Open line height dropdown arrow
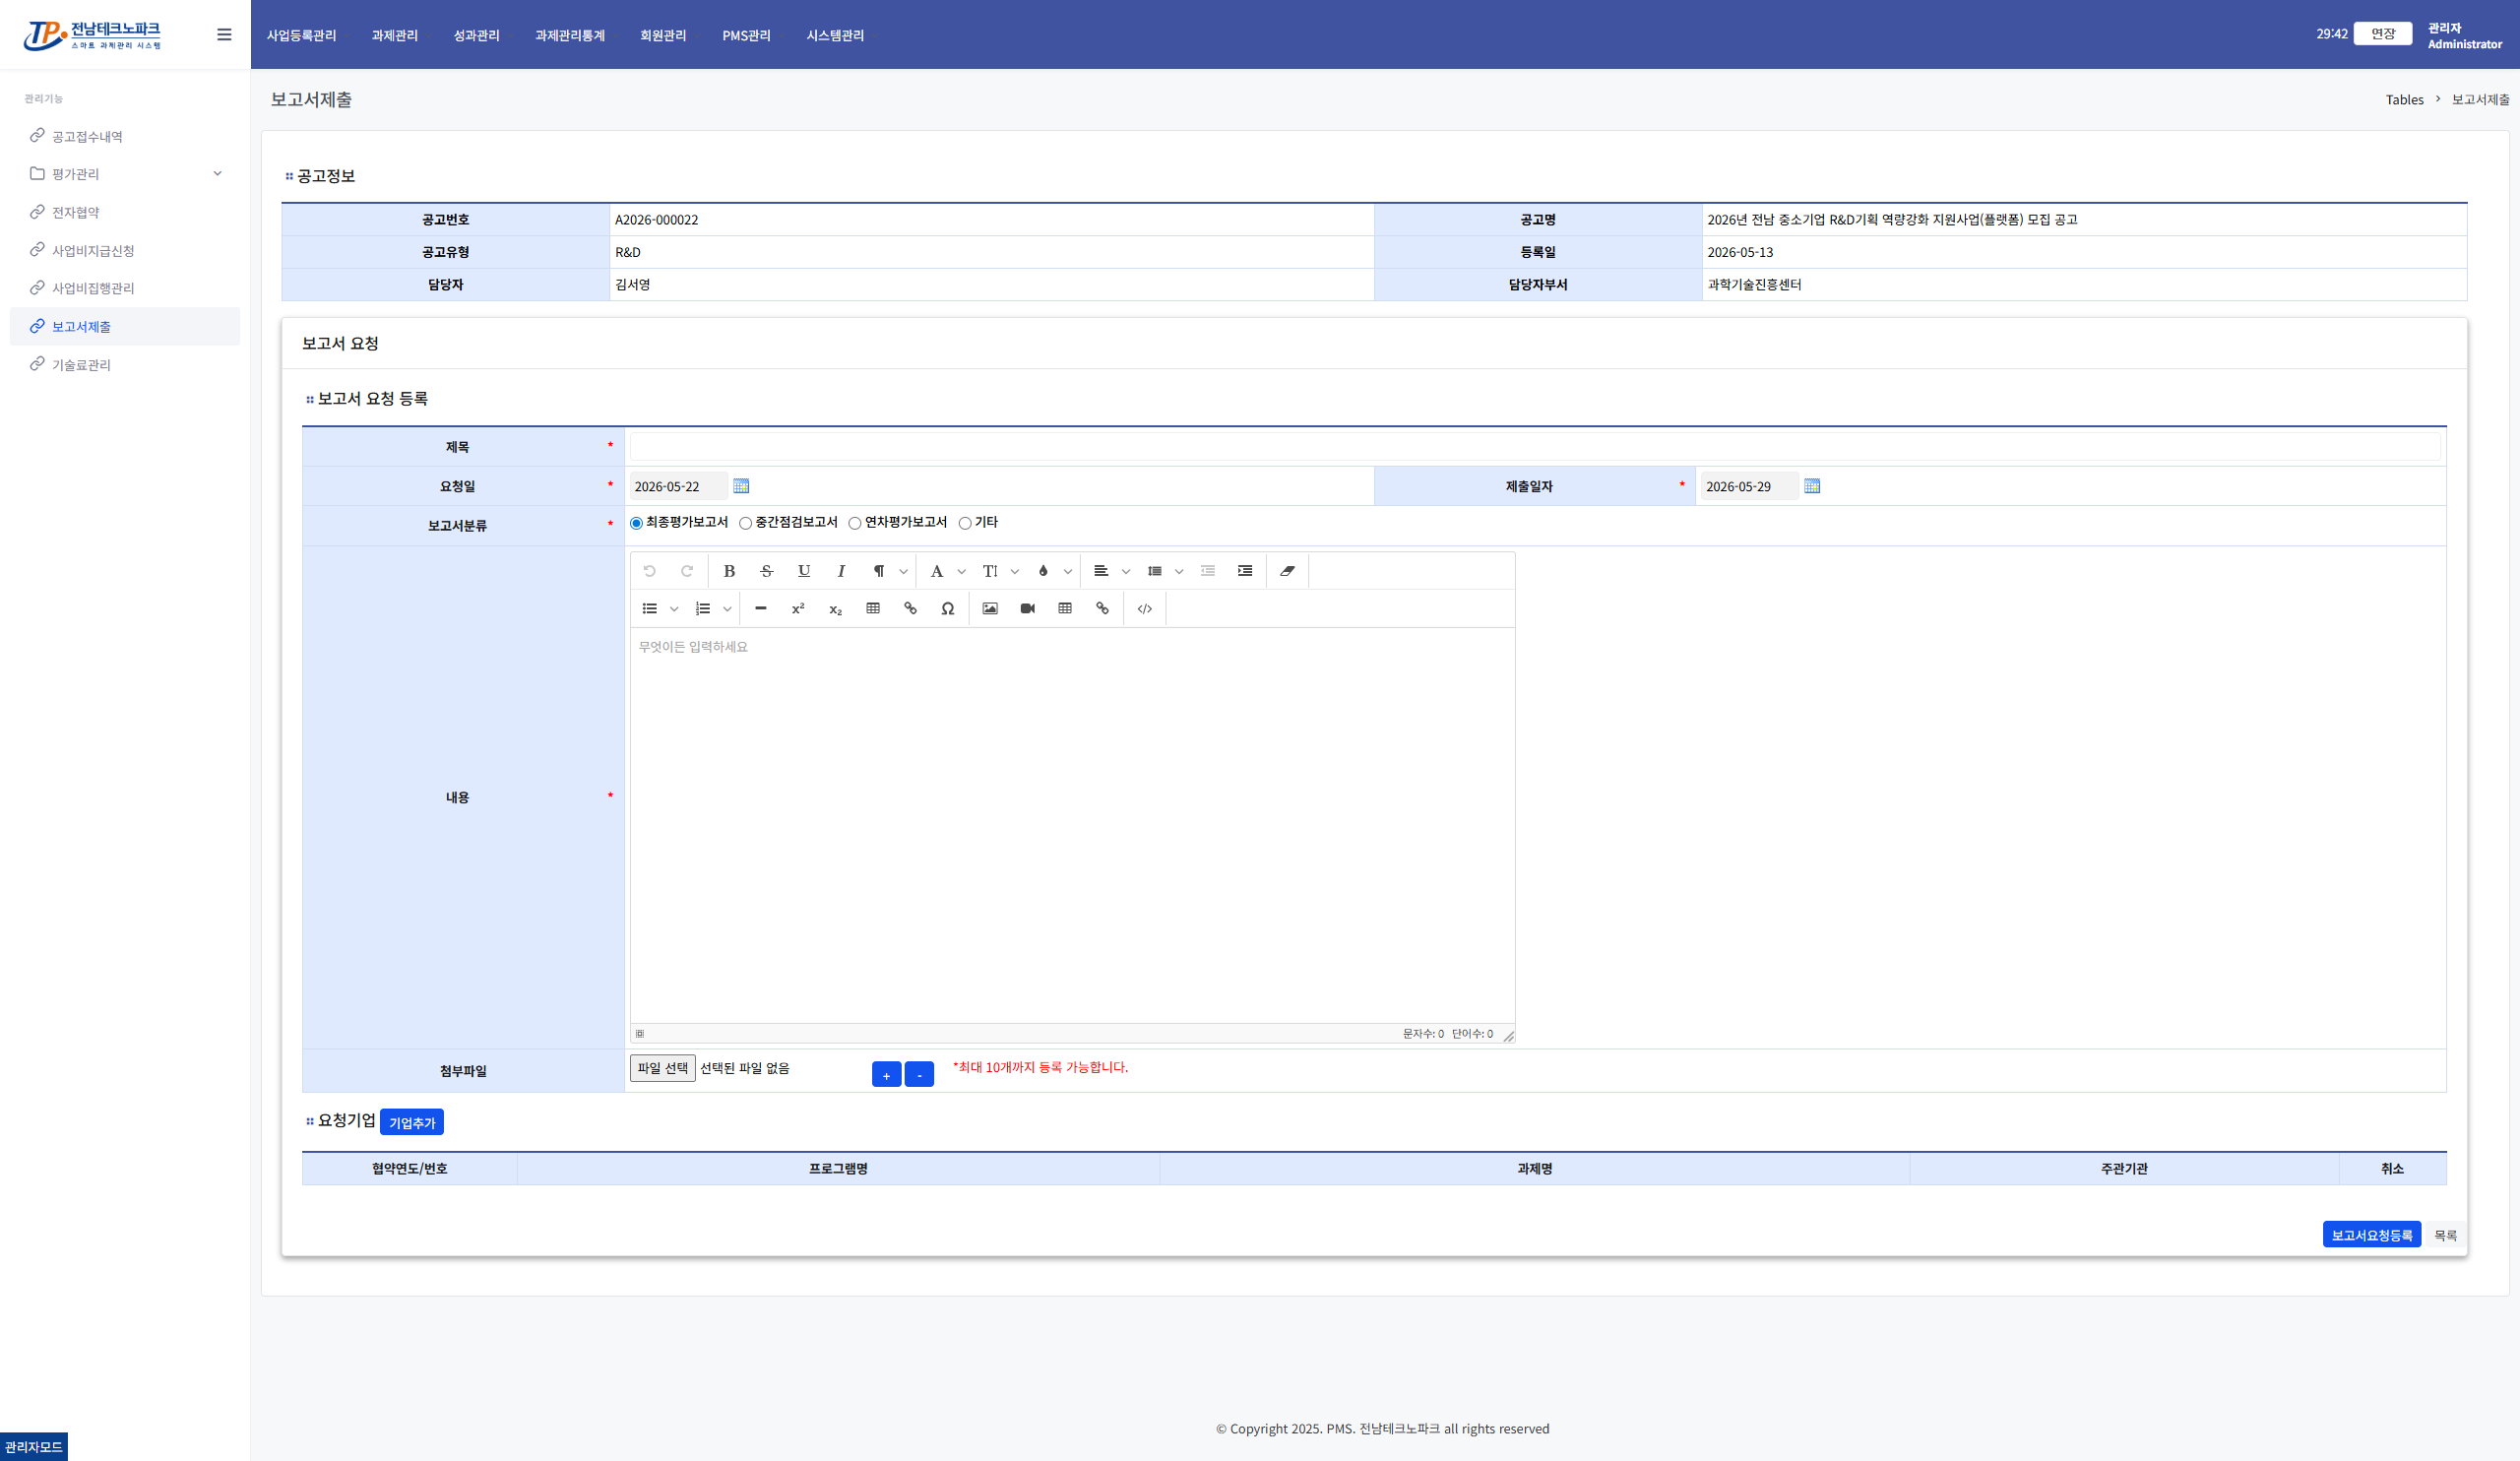 [1179, 572]
